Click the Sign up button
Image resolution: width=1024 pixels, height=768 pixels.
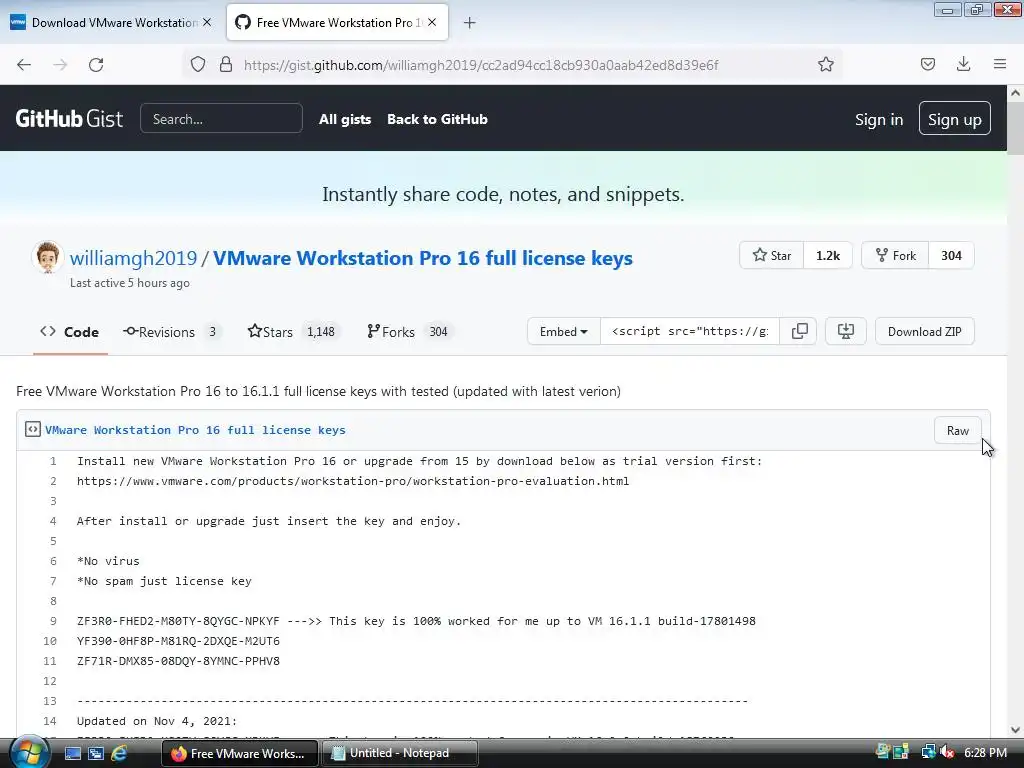tap(954, 119)
